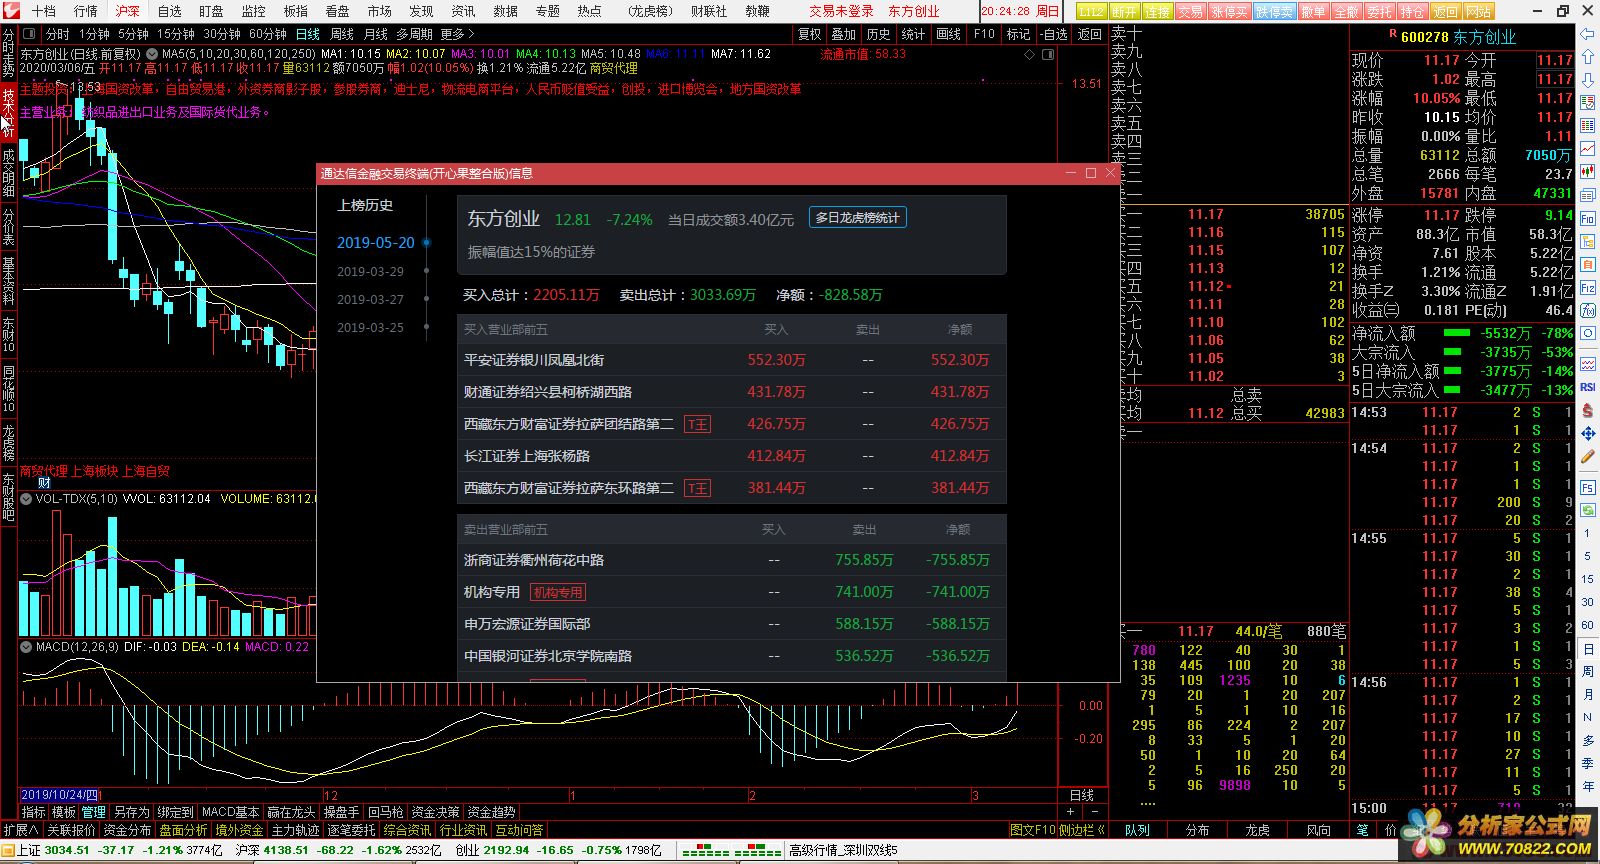
Task: Select the RSI indicator icon in right sidebar
Action: pos(1588,387)
